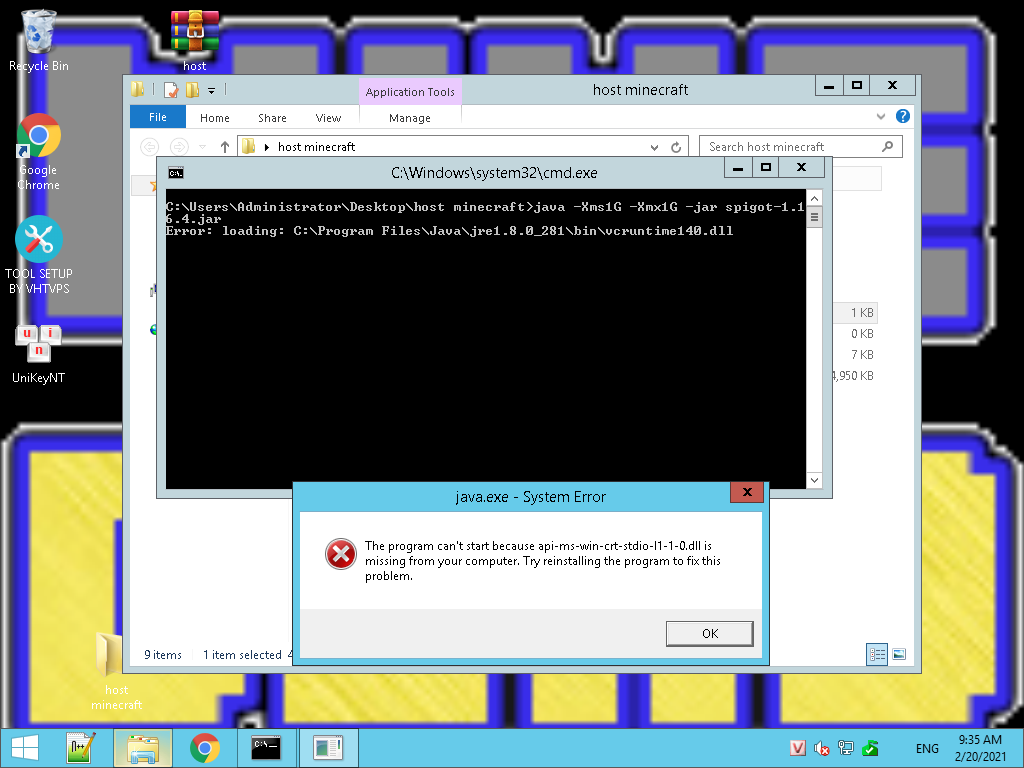Image resolution: width=1024 pixels, height=768 pixels.
Task: Select TOOL SETUP BY VHTVPS desktop icon
Action: point(39,255)
